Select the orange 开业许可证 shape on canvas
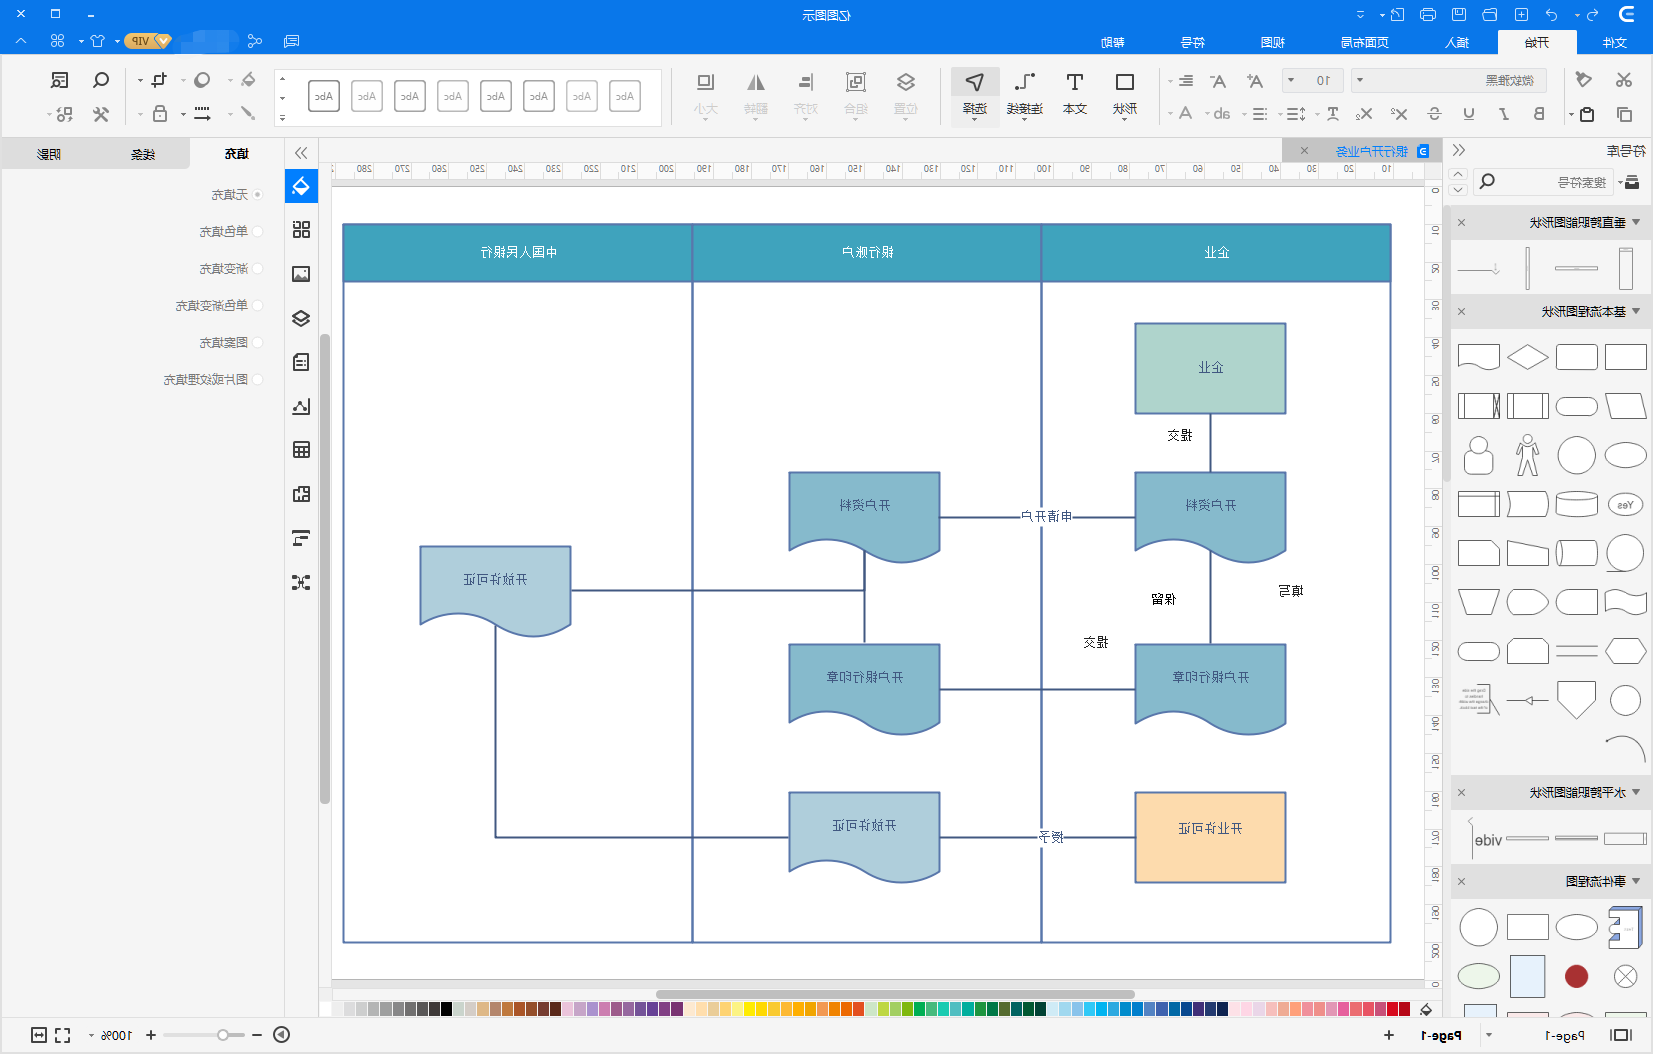1653x1054 pixels. 1210,837
